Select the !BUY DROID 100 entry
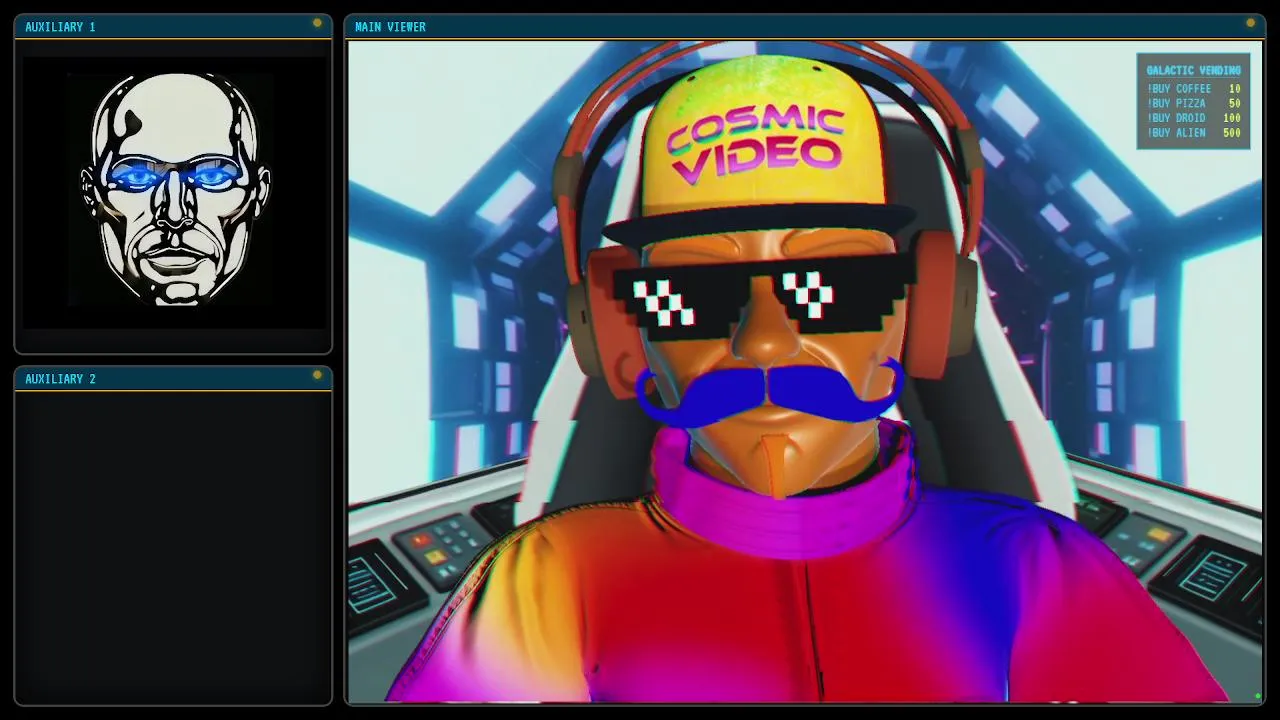 pyautogui.click(x=1193, y=118)
